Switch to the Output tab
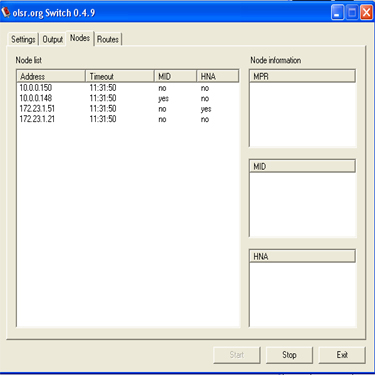Image resolution: width=375 pixels, height=375 pixels. click(x=53, y=39)
